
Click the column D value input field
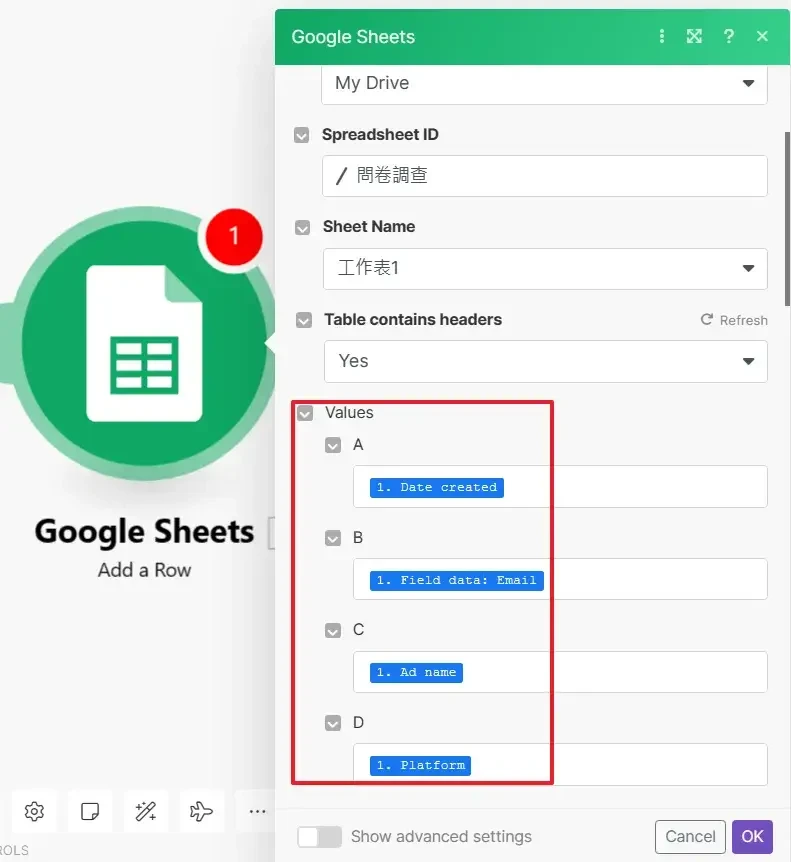[x=560, y=764]
